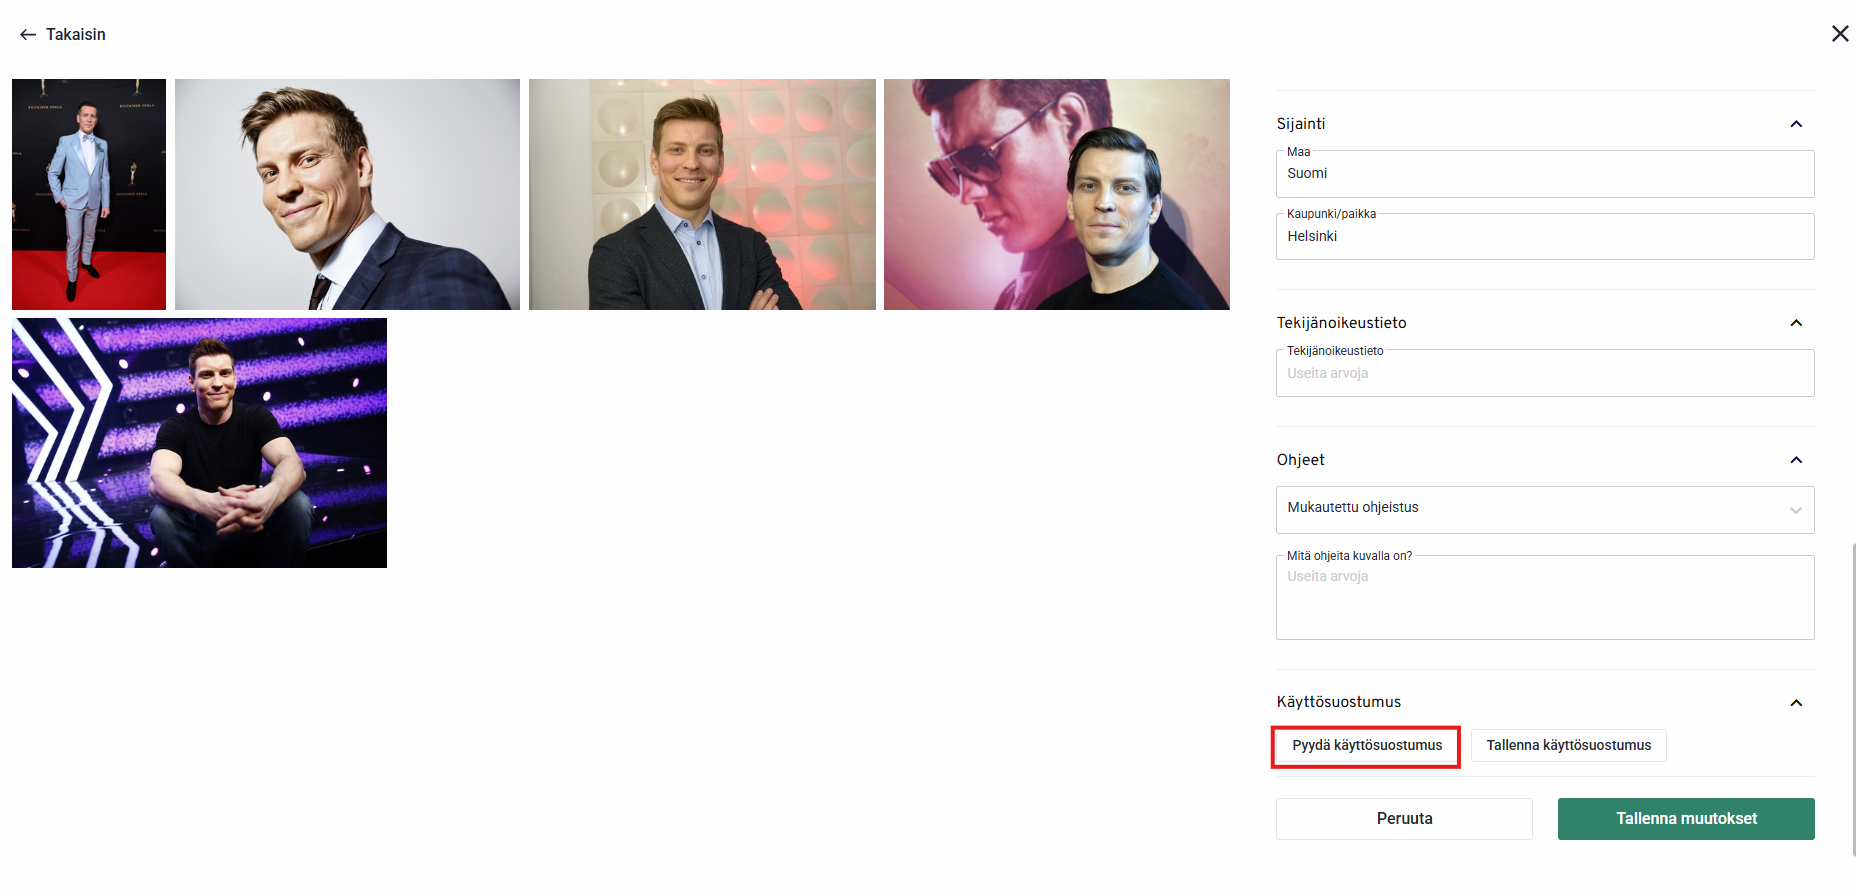Focus the Tekijänoikeustieto input field
The image size is (1856, 890).
[1544, 374]
